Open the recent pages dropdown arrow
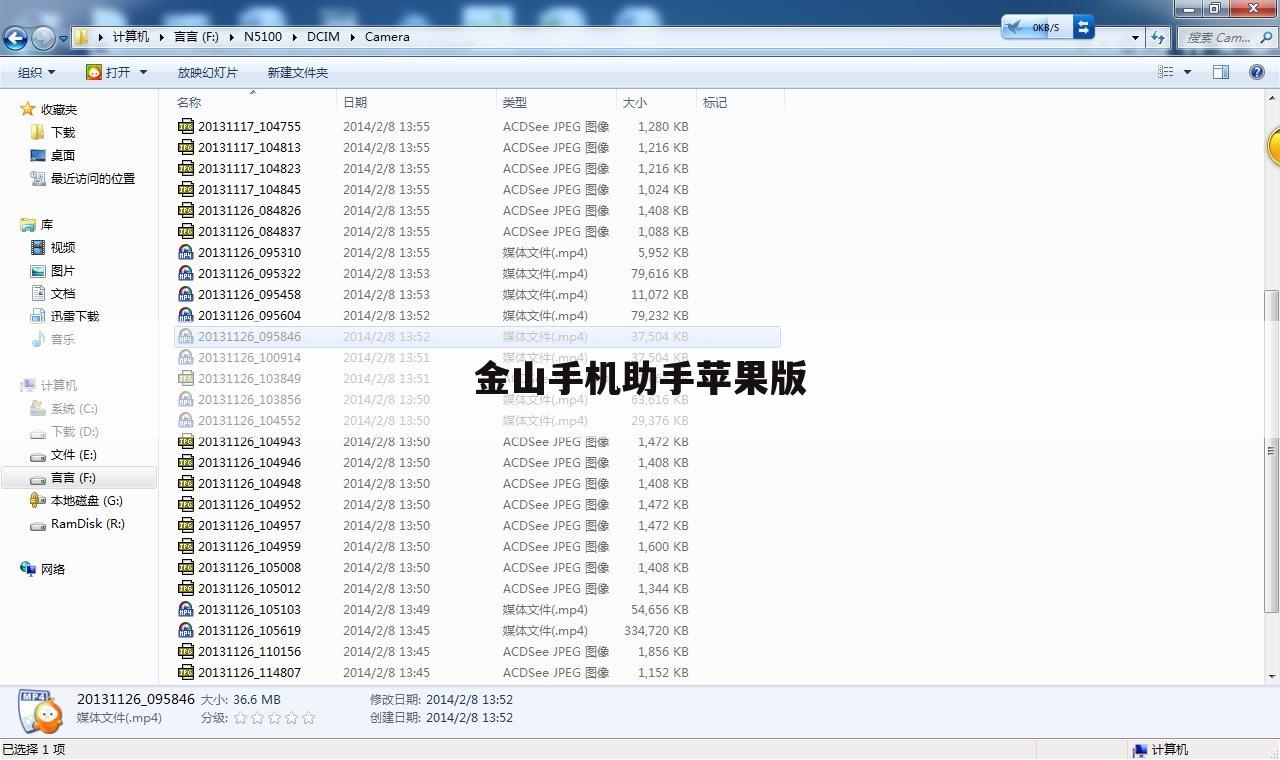This screenshot has height=760, width=1280. pyautogui.click(x=63, y=39)
